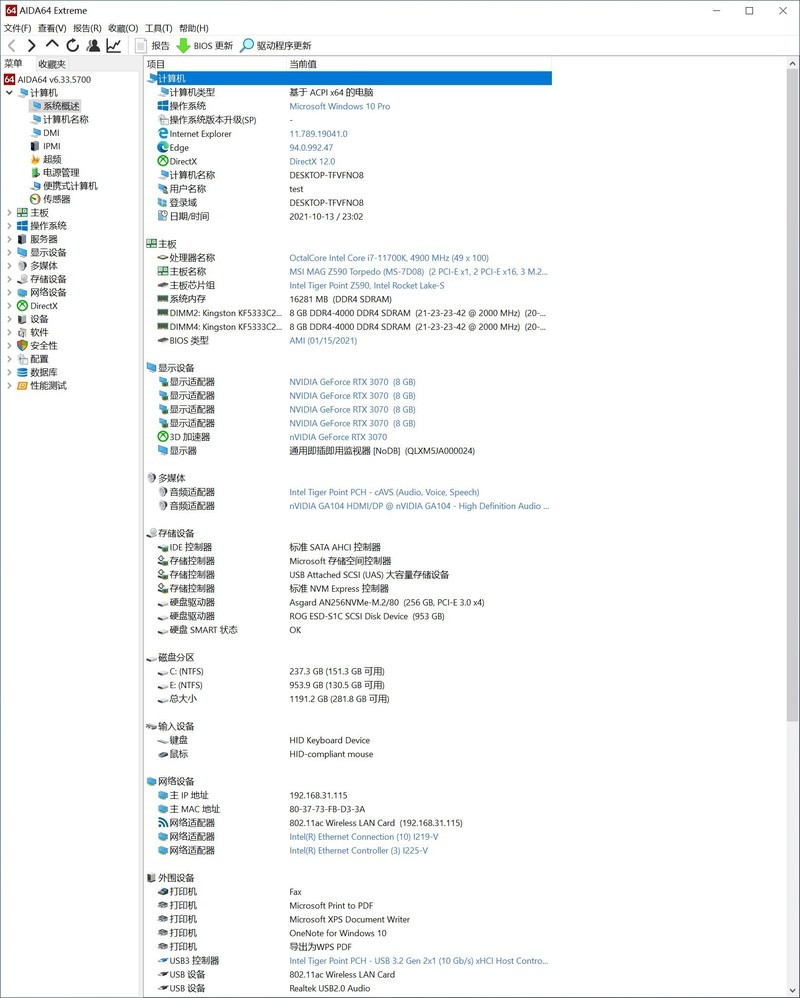Expand the 存储设备 tree node
800x998 pixels.
[x=9, y=279]
